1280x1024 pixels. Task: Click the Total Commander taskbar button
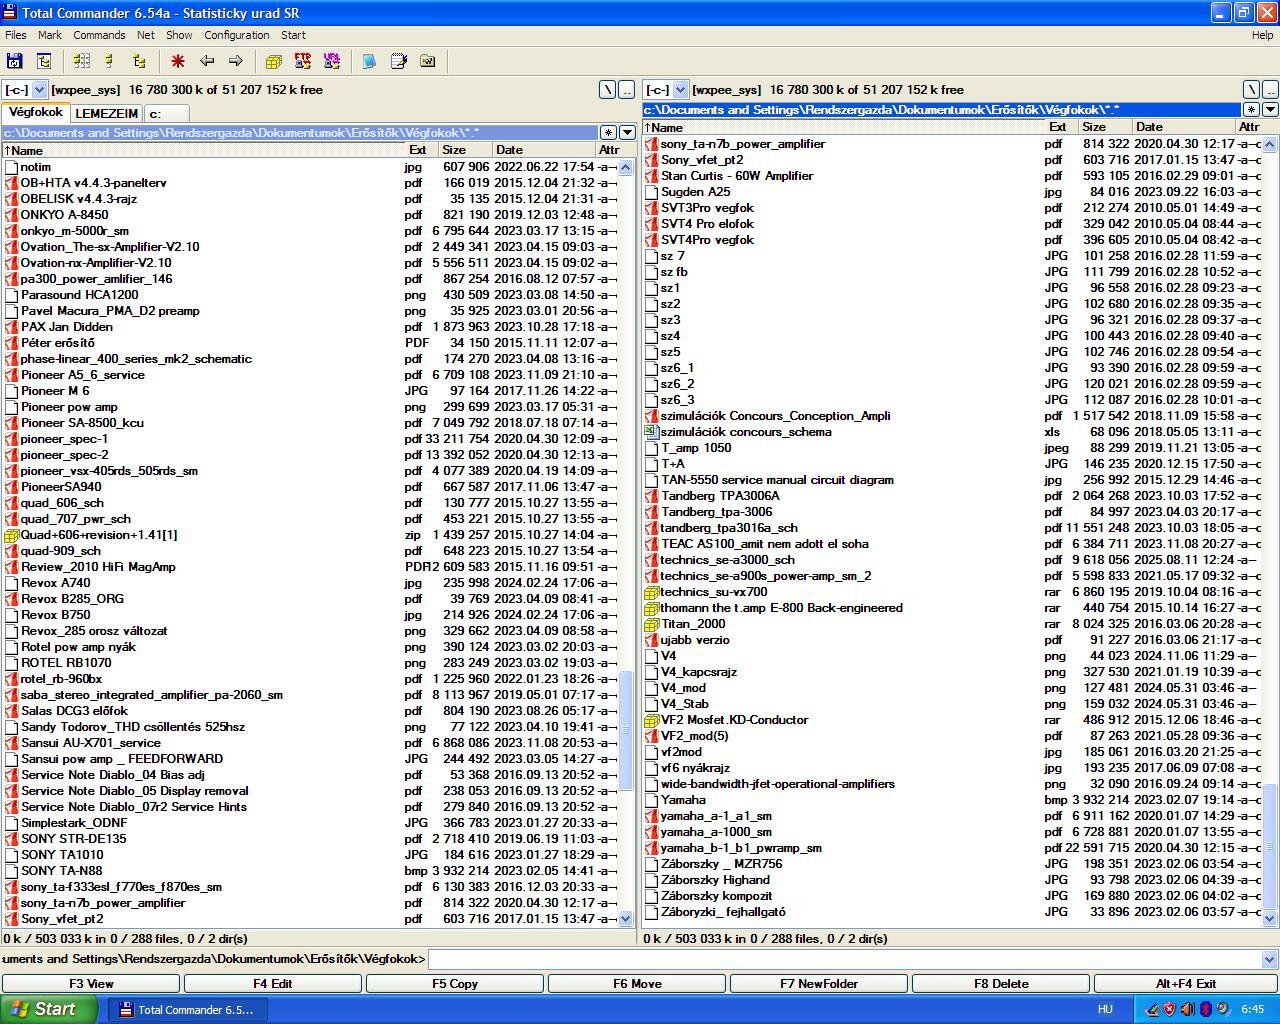186,1009
